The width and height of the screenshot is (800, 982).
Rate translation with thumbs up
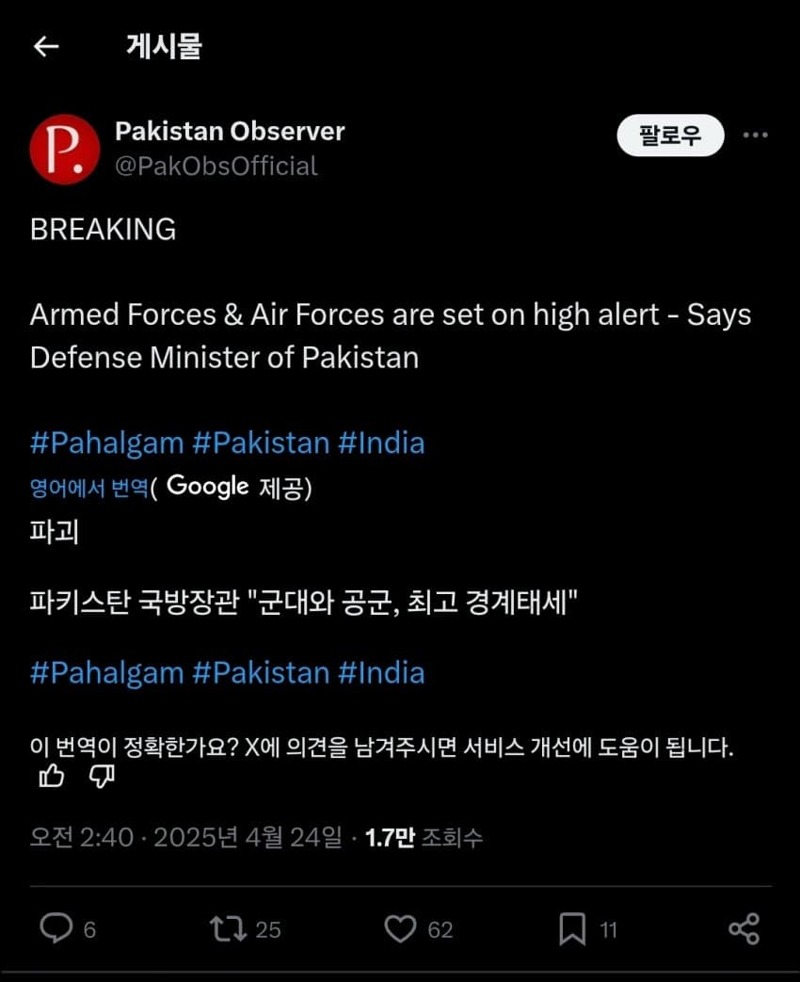pyautogui.click(x=51, y=777)
